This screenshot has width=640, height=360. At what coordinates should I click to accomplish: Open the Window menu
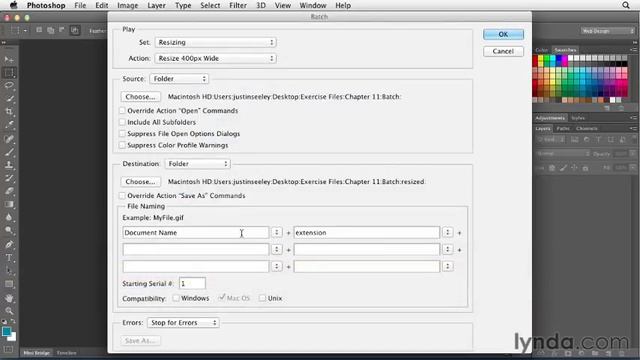click(x=313, y=5)
